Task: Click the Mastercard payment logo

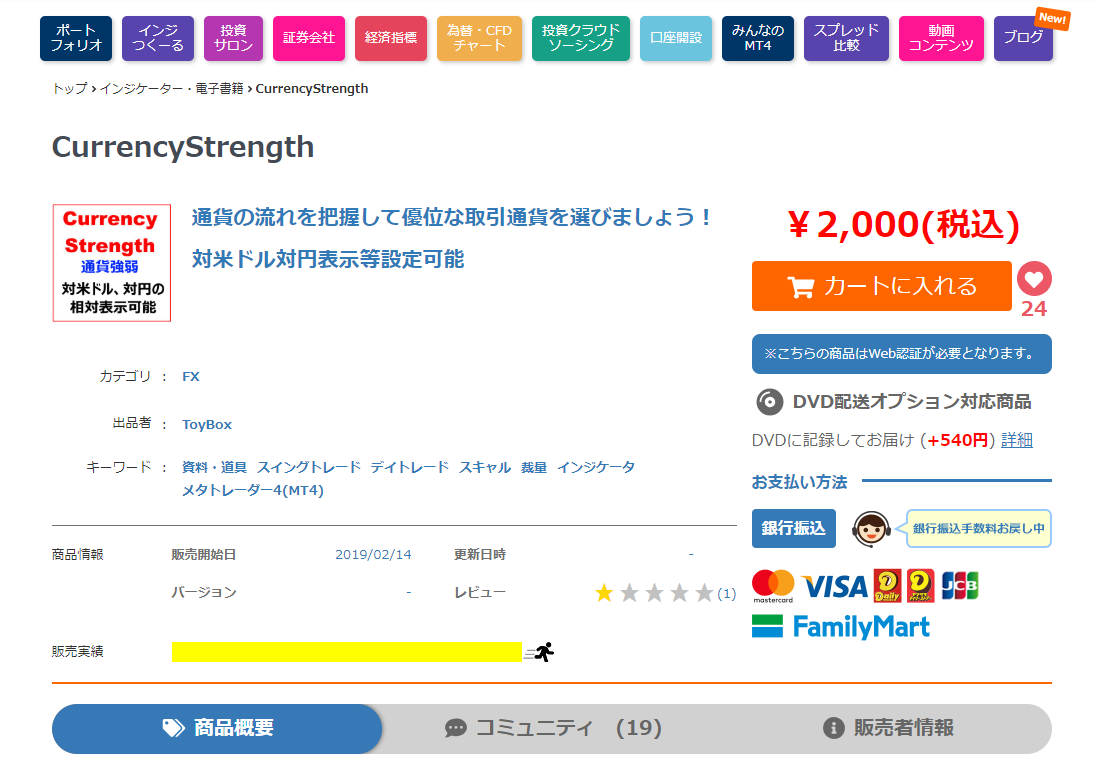Action: point(773,586)
